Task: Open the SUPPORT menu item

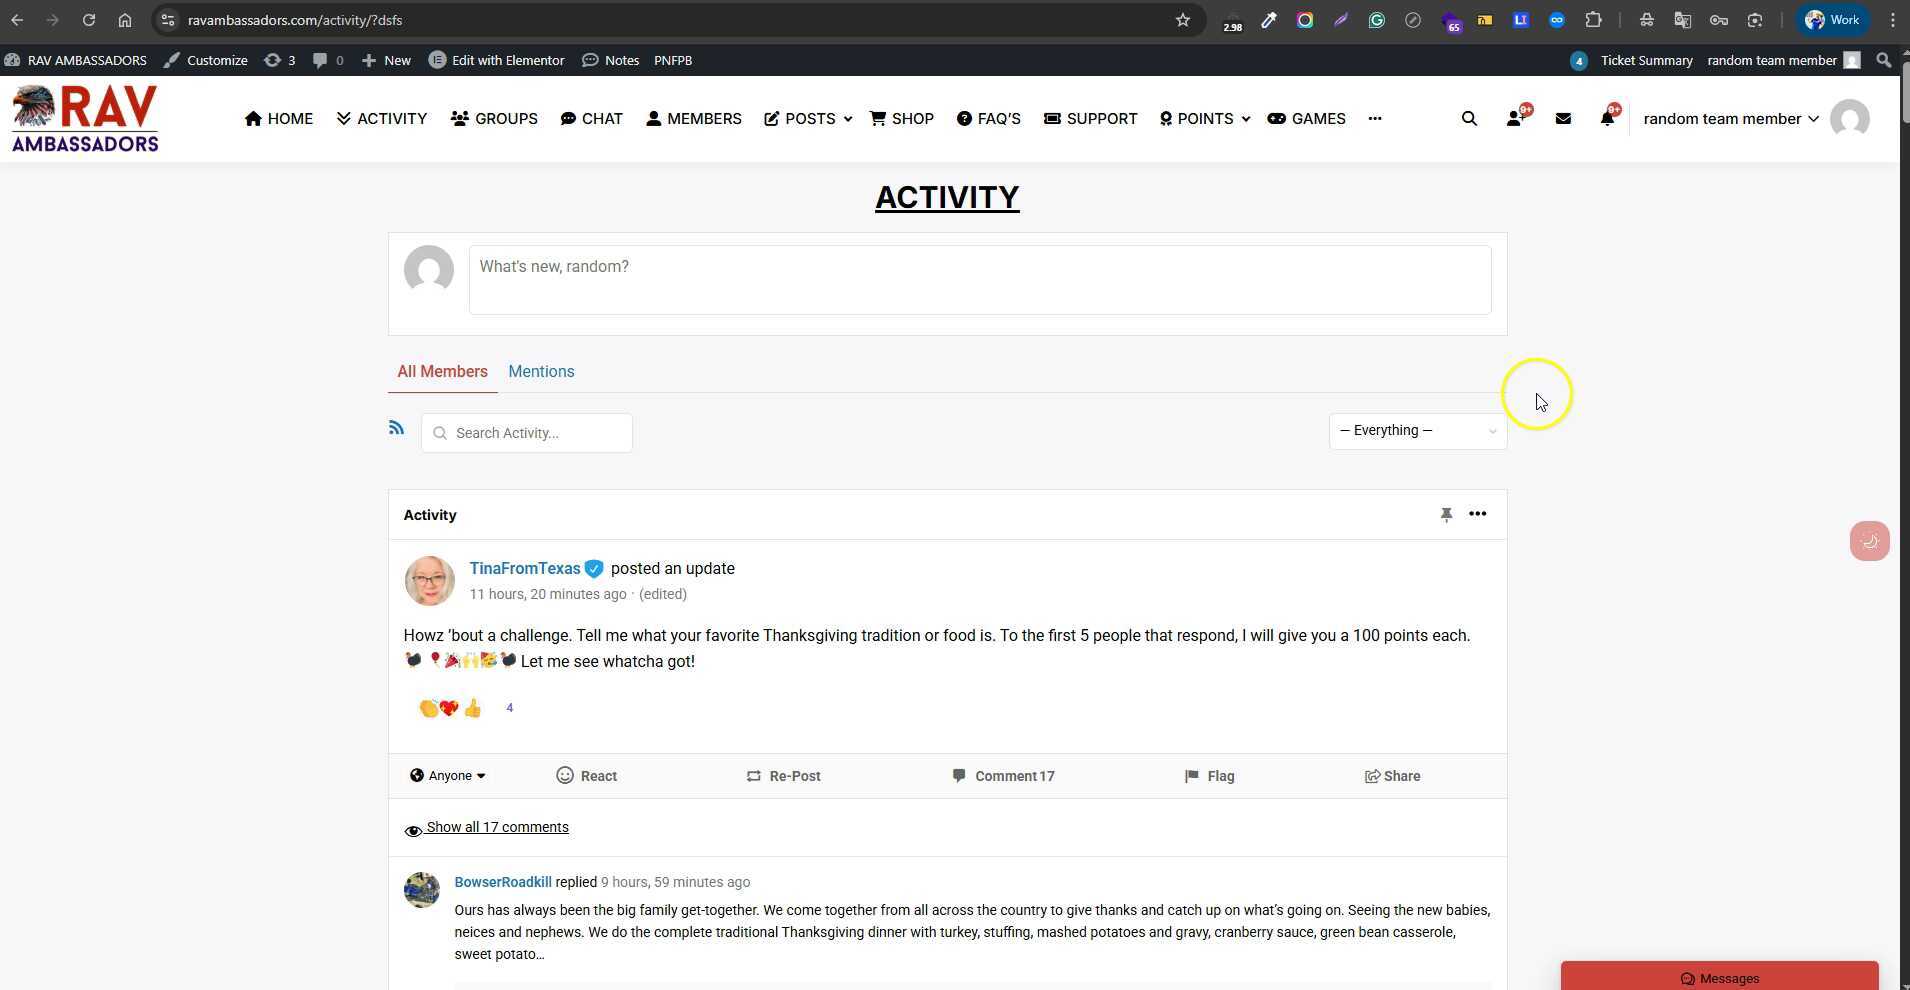Action: (x=1090, y=118)
